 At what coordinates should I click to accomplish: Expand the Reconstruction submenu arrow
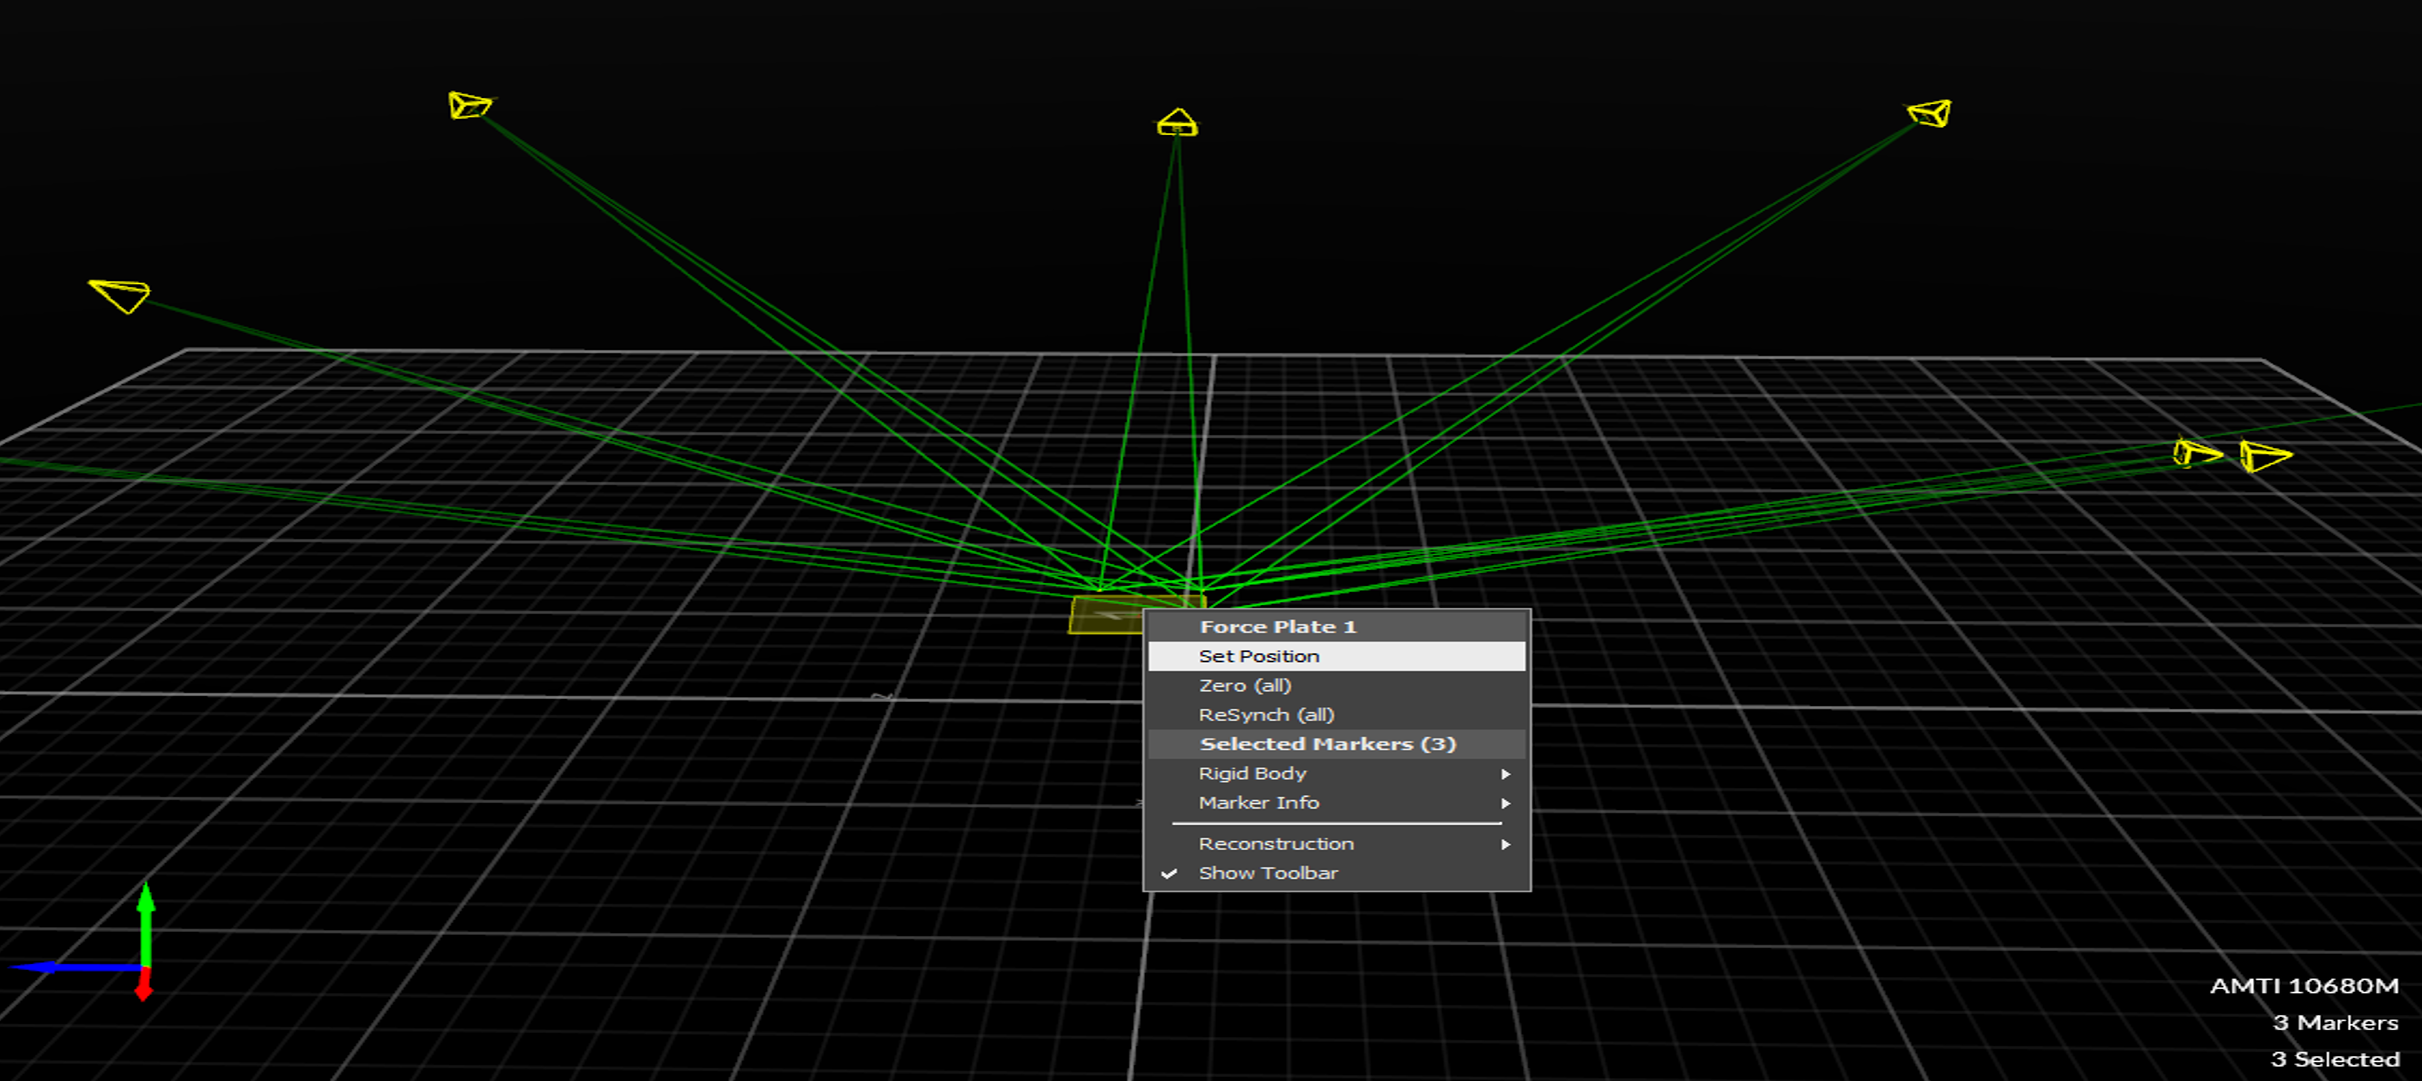click(x=1505, y=844)
